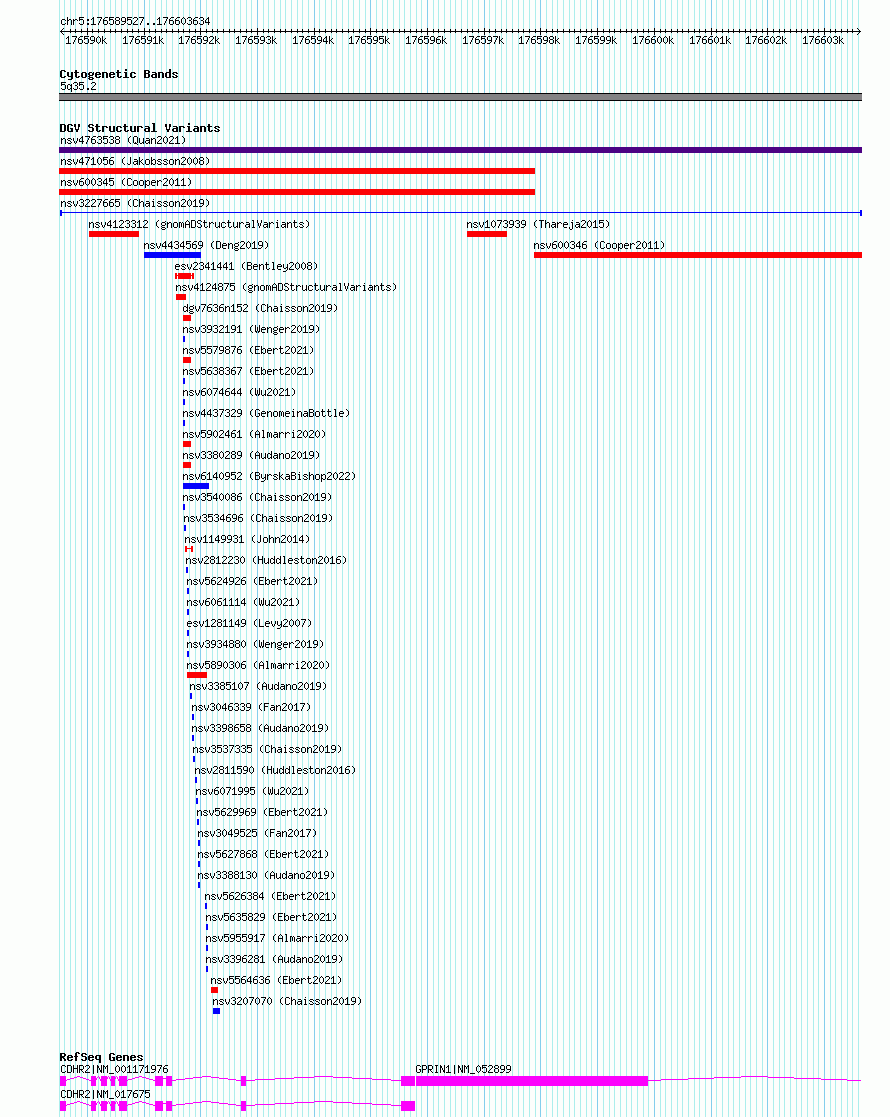This screenshot has width=890, height=1117.
Task: Select nsv5579876 (Ebert2021) label
Action: pyautogui.click(x=248, y=350)
